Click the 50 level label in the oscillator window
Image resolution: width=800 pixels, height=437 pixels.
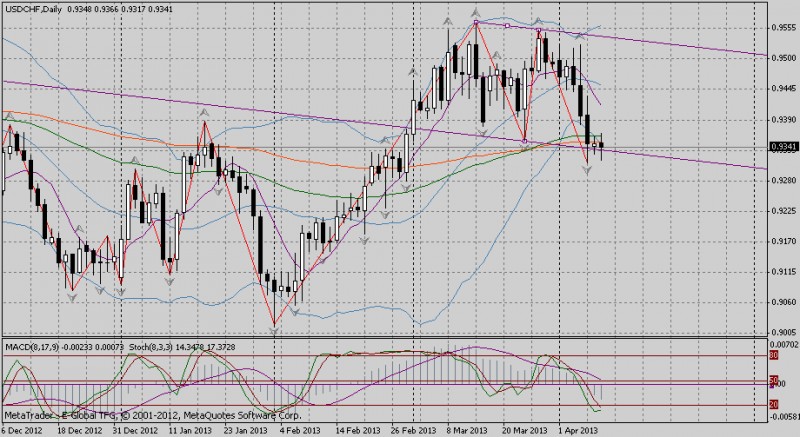tap(773, 380)
